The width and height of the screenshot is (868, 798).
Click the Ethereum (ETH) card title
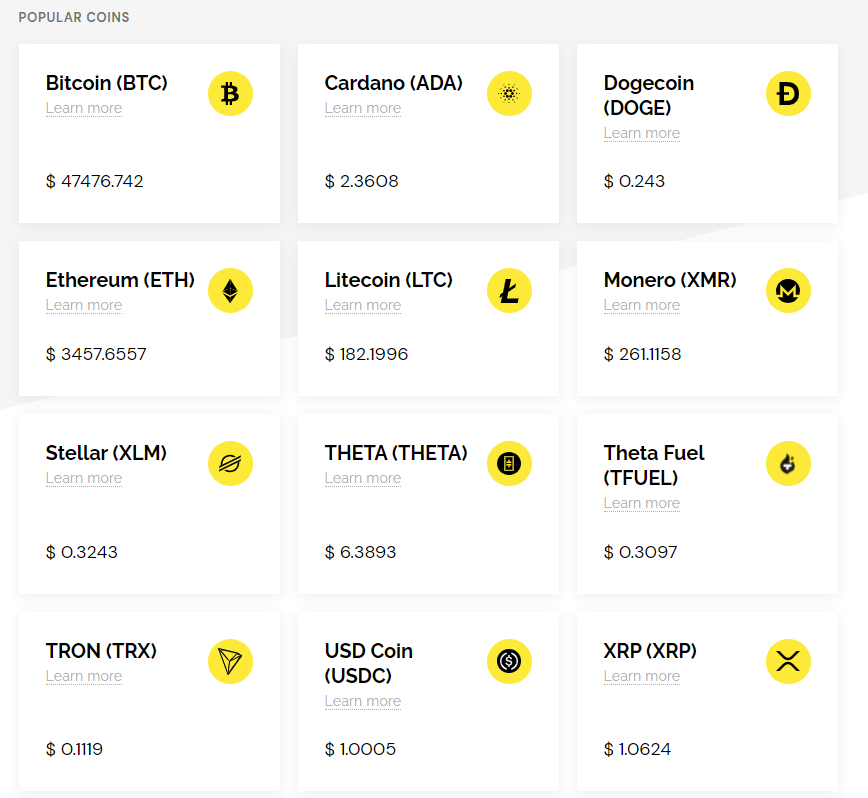click(120, 280)
